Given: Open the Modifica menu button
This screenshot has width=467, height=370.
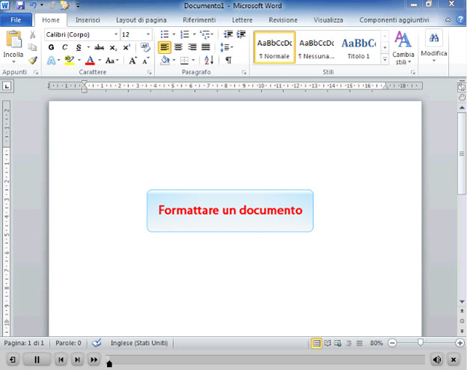Looking at the screenshot, I should pyautogui.click(x=434, y=46).
